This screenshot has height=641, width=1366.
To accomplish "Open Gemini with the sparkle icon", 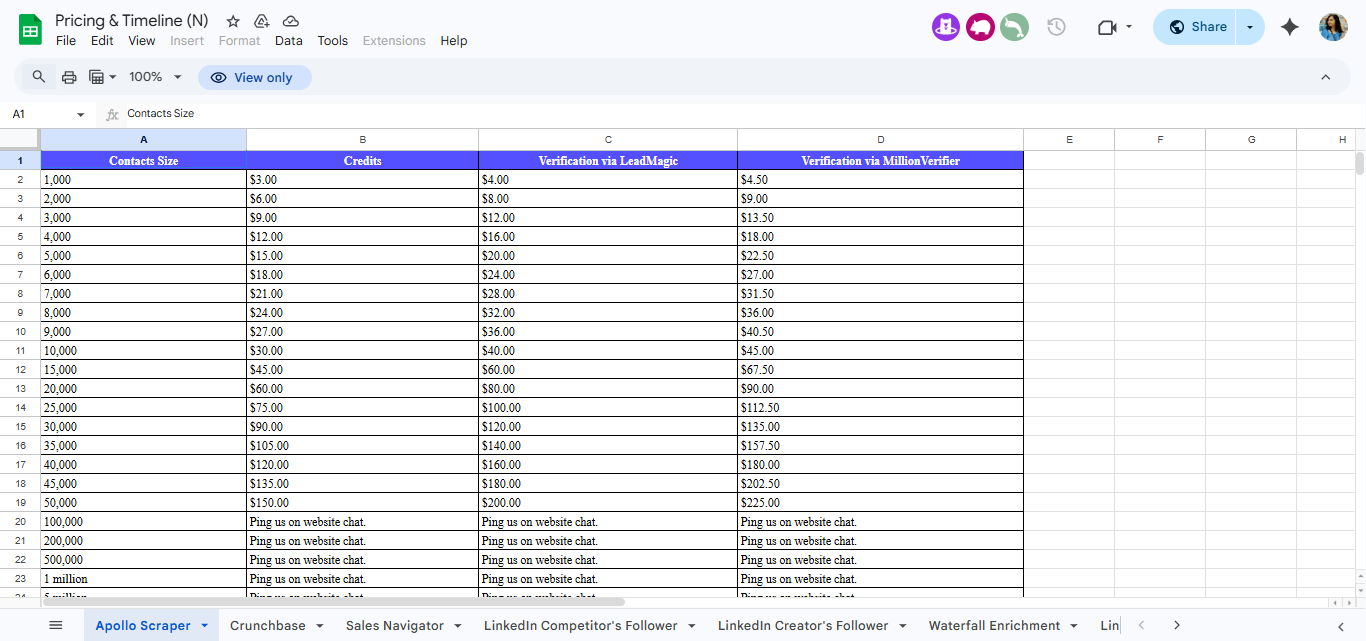I will [x=1289, y=27].
